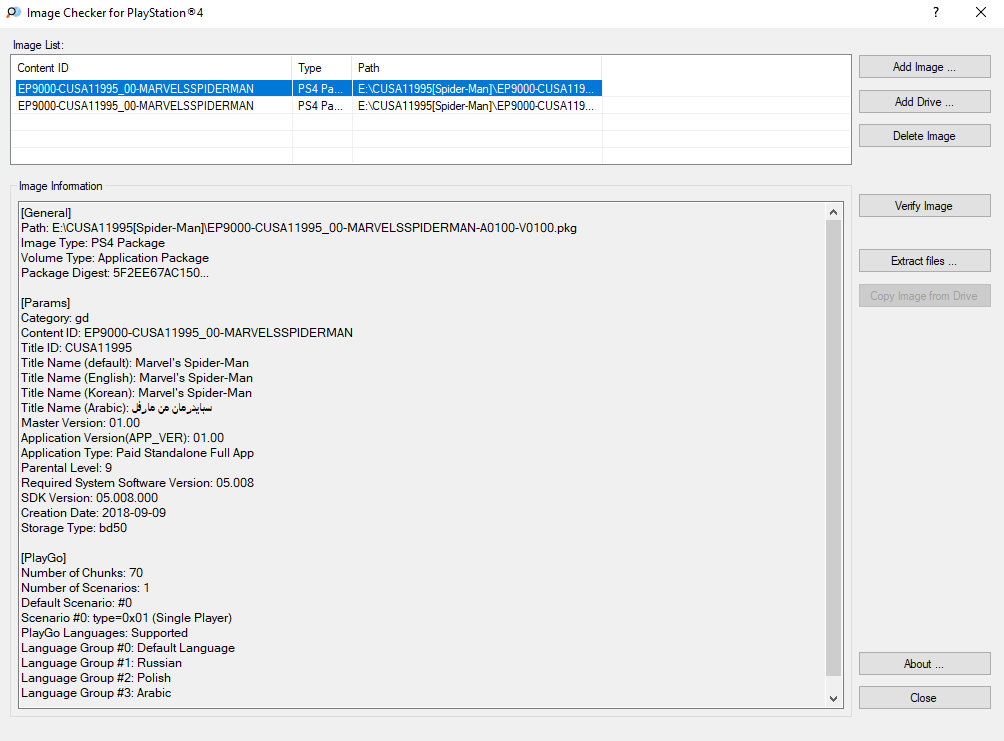
Task: Click 'Language Group #3: Arabic' line
Action: pyautogui.click(x=96, y=693)
